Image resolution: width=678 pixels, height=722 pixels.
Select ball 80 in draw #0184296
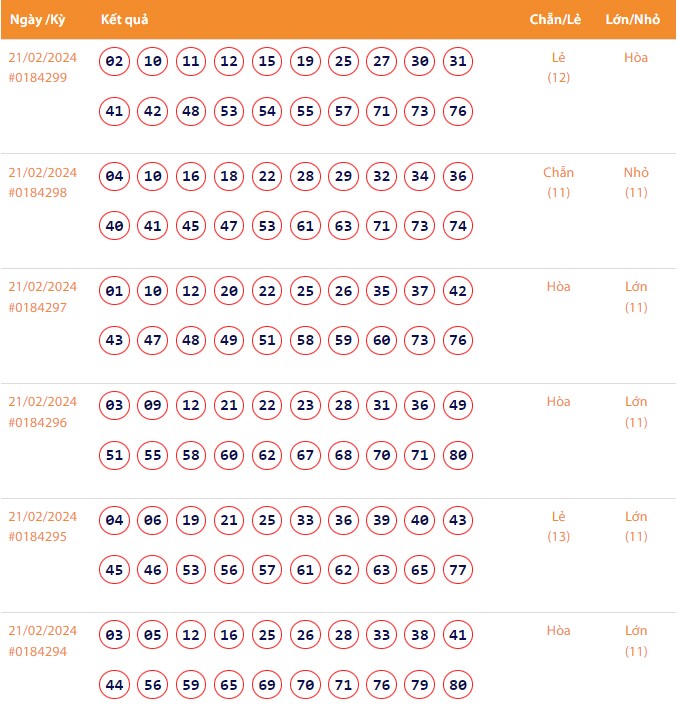[x=458, y=455]
